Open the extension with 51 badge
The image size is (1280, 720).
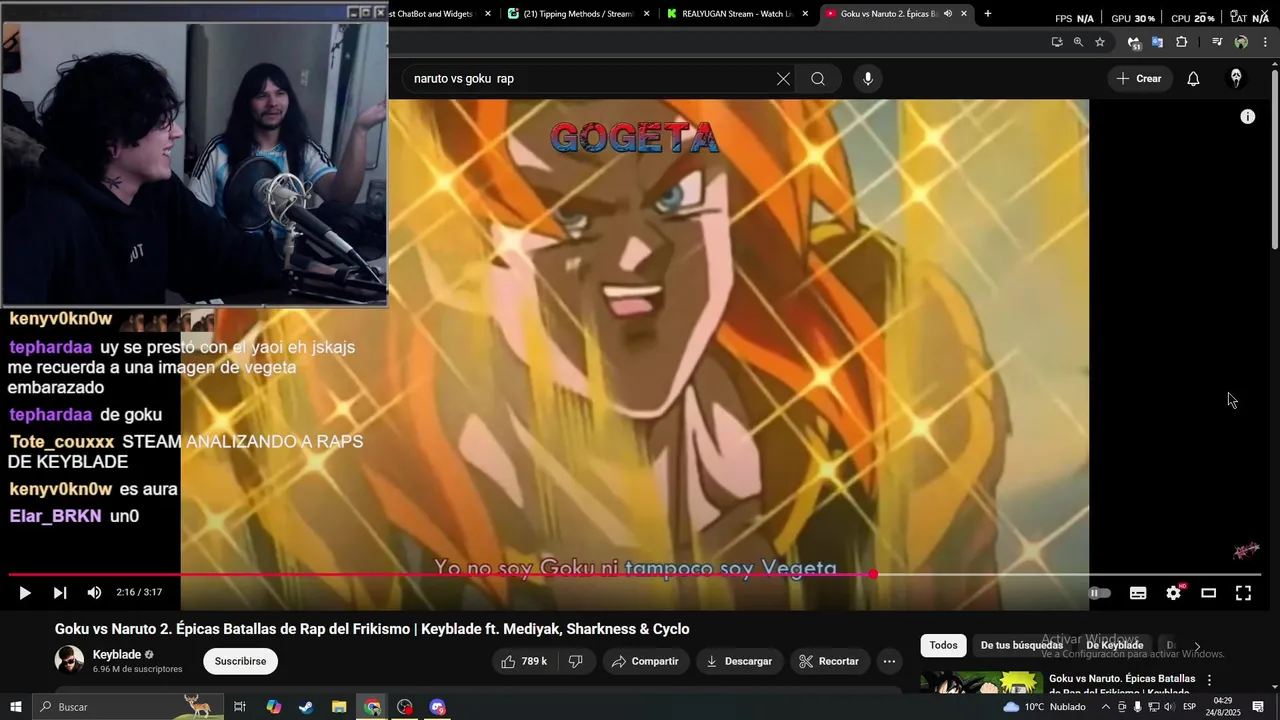click(x=1134, y=43)
